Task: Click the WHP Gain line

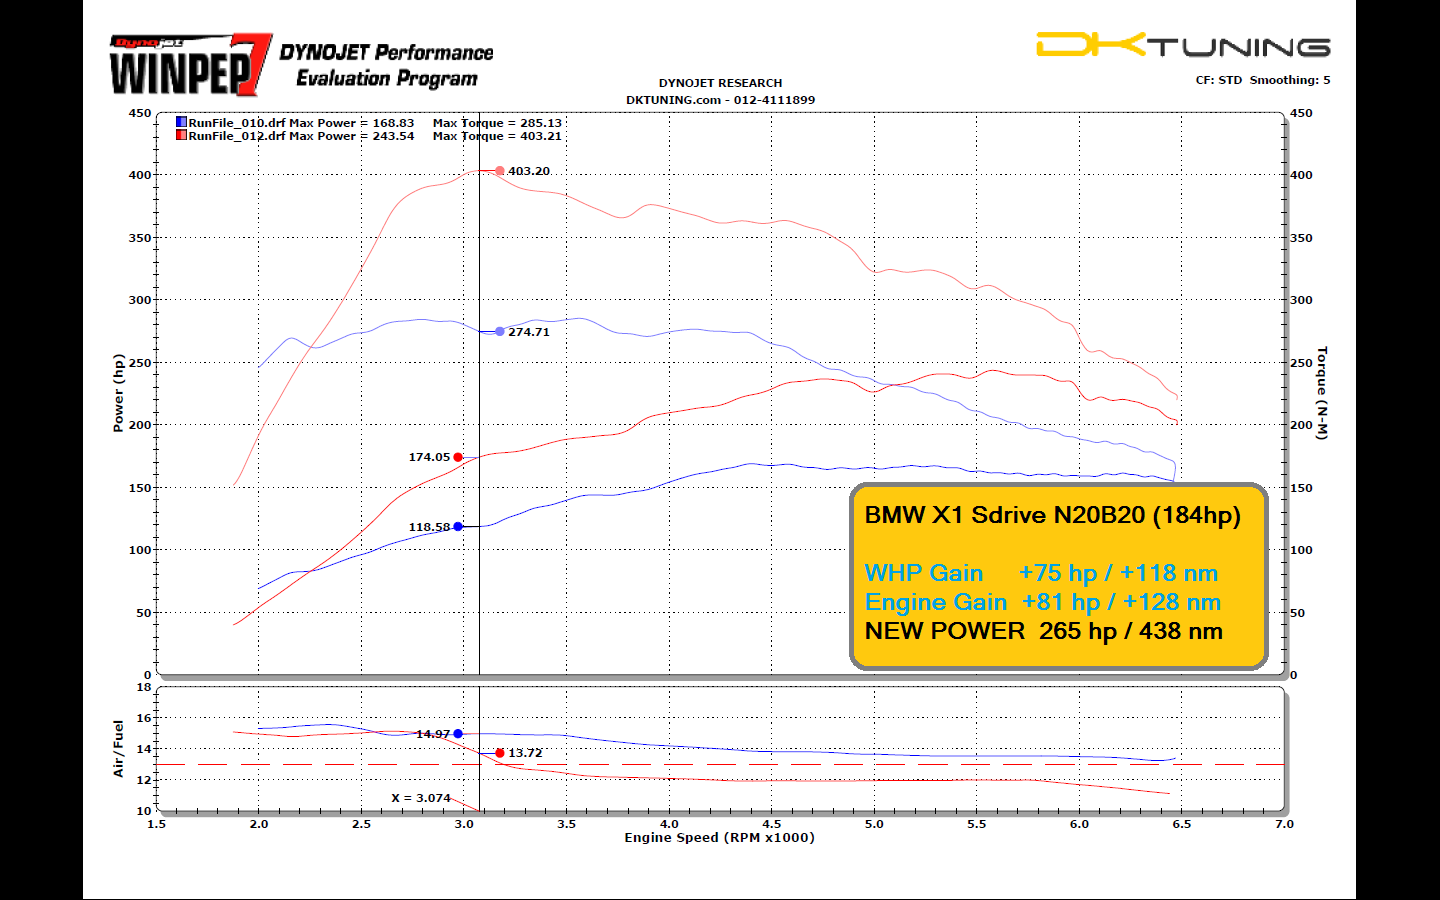Action: click(x=1040, y=573)
